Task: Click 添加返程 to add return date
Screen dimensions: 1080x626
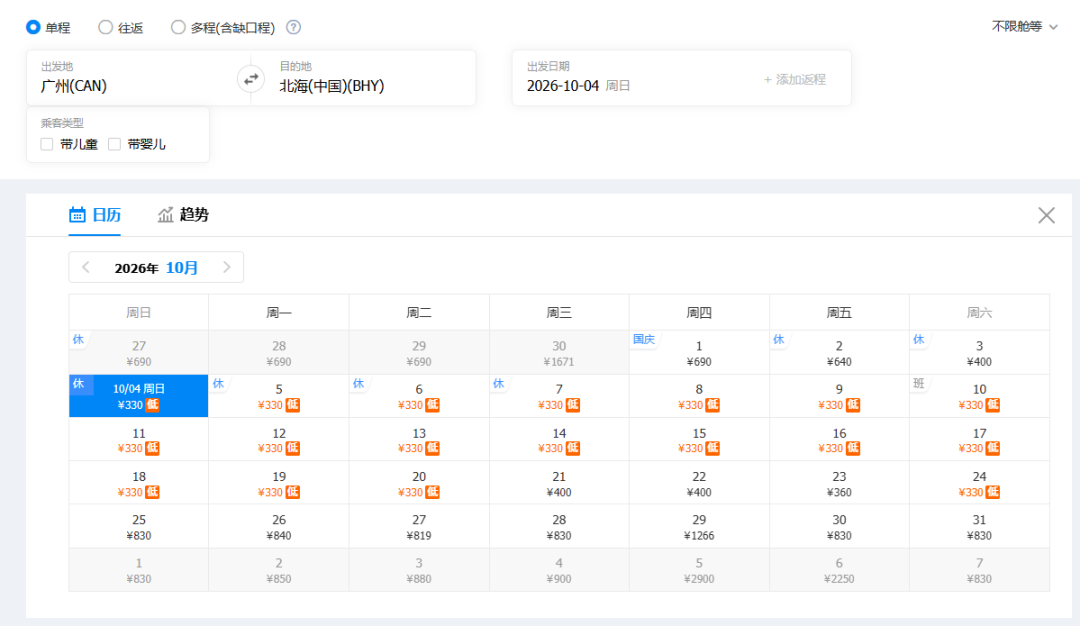Action: [x=794, y=79]
